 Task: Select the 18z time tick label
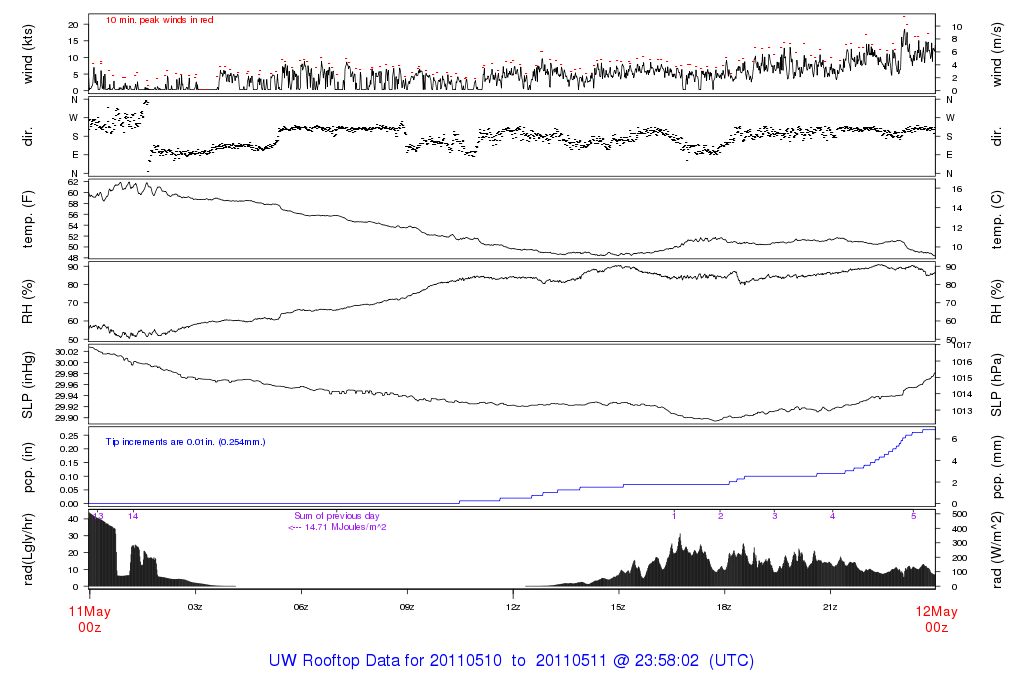(724, 607)
